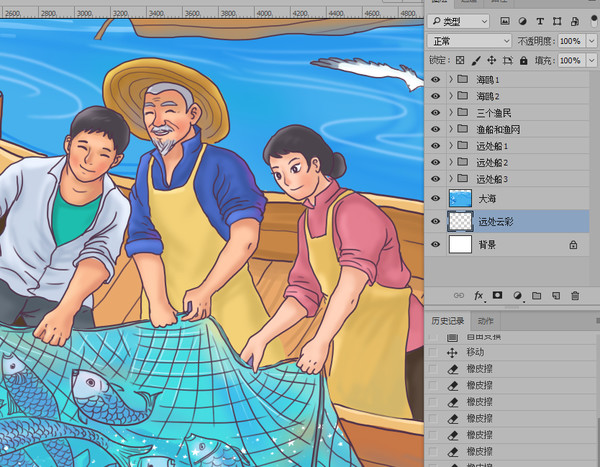The height and width of the screenshot is (467, 600).
Task: Click the 背景 layer thumbnail
Action: point(460,244)
